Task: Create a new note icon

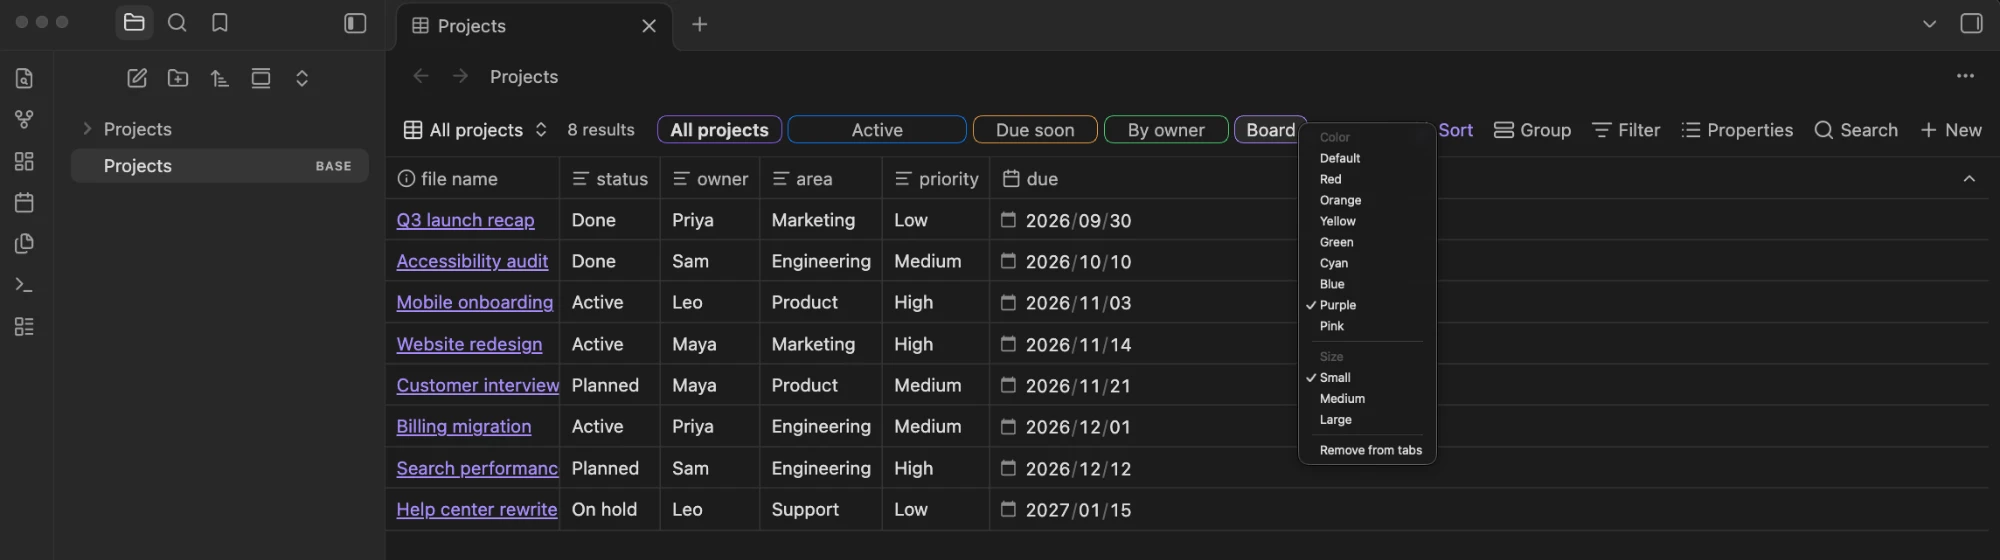Action: [137, 78]
